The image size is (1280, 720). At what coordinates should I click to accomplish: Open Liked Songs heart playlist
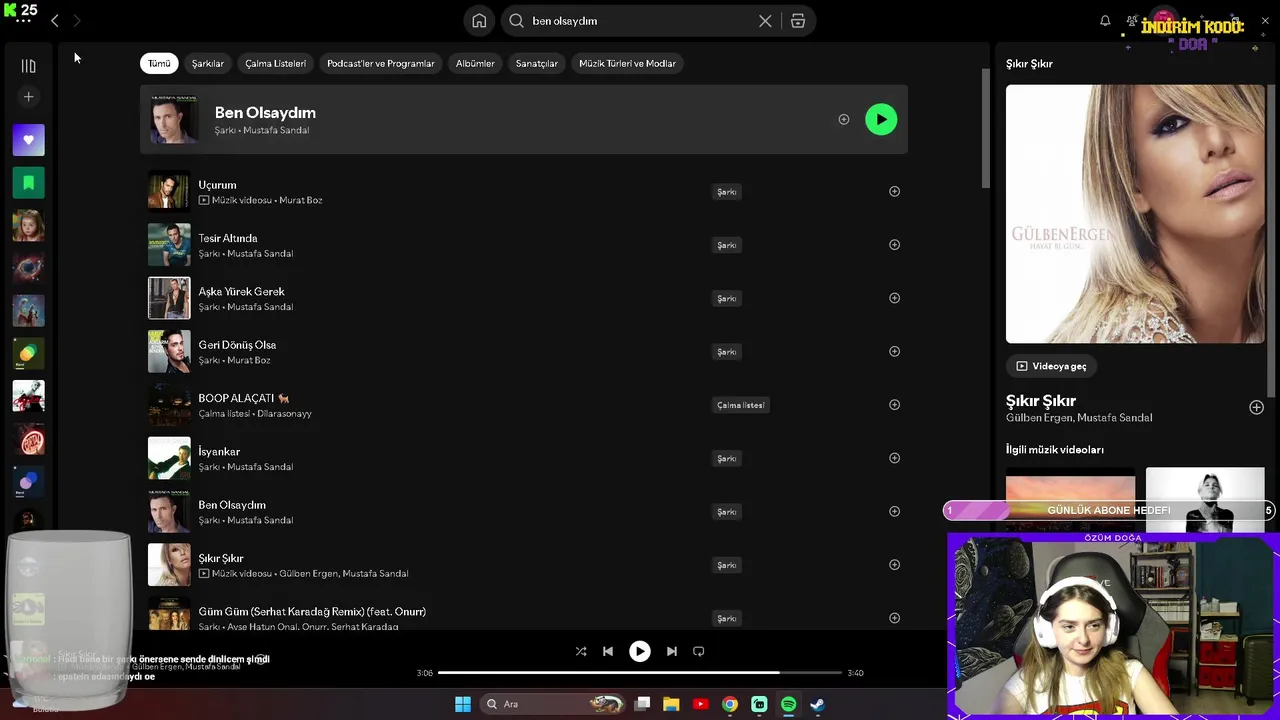pyautogui.click(x=28, y=140)
